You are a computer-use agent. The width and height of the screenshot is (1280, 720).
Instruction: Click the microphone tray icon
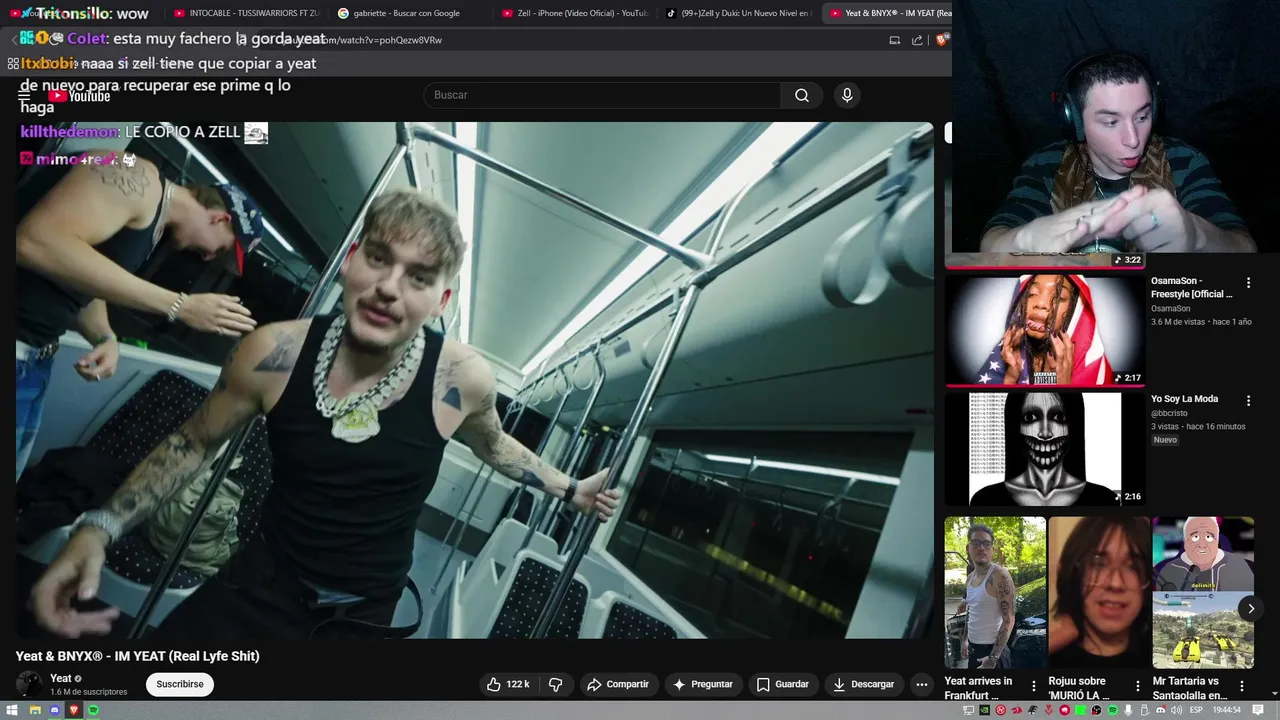[1128, 710]
